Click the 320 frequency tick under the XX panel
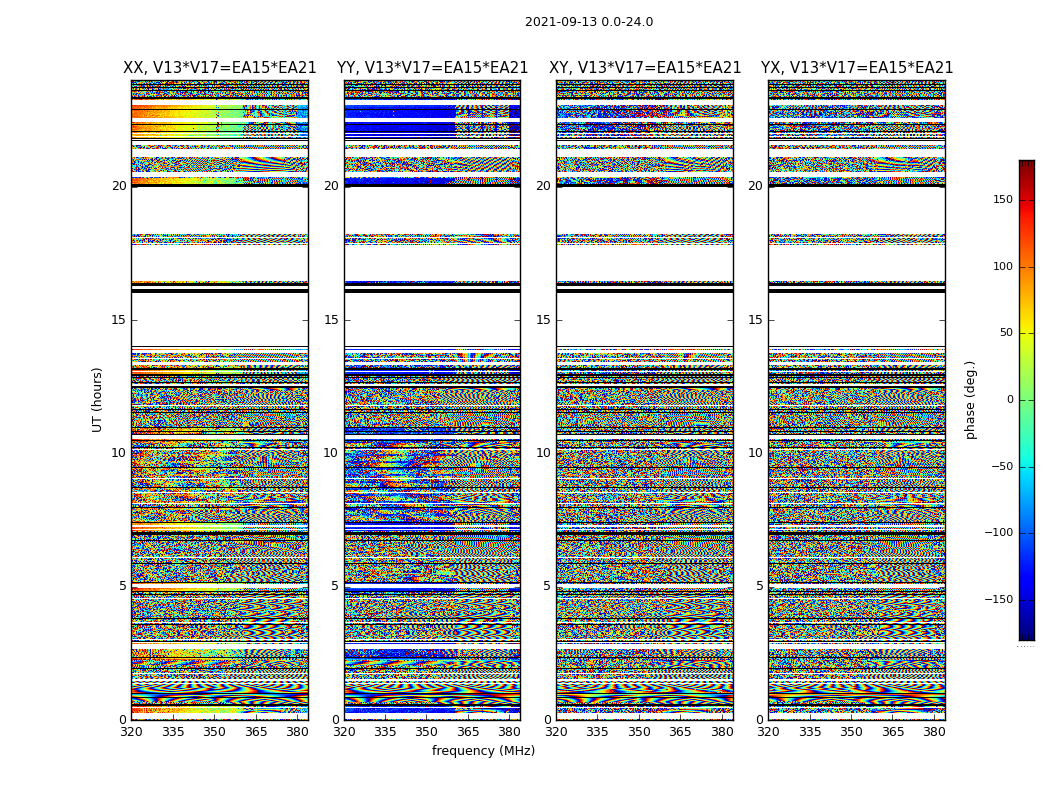The width and height of the screenshot is (1050, 800). pyautogui.click(x=131, y=732)
